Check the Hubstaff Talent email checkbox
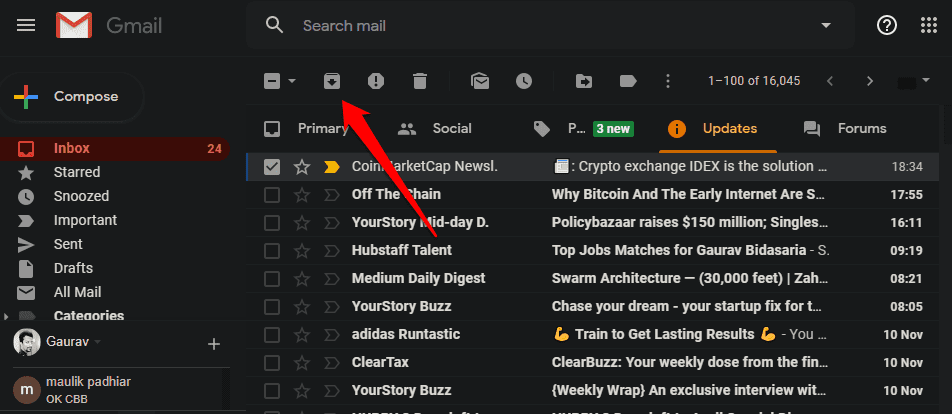 (x=272, y=251)
